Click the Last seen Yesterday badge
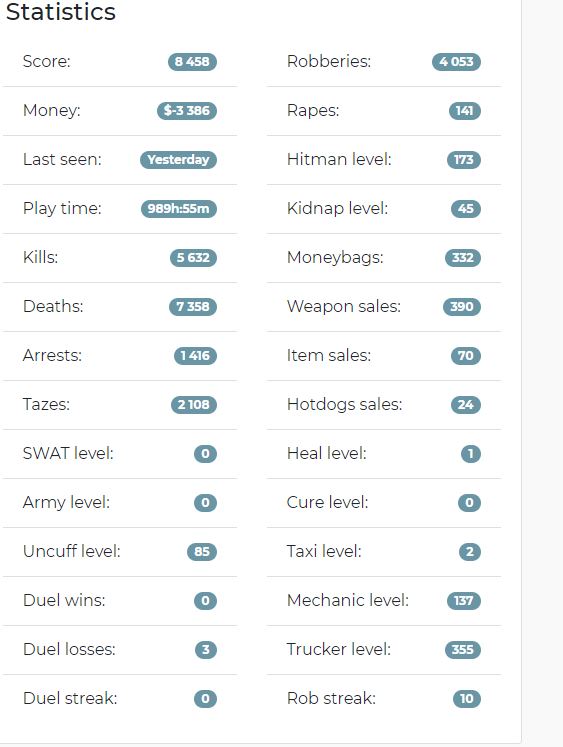 (178, 160)
